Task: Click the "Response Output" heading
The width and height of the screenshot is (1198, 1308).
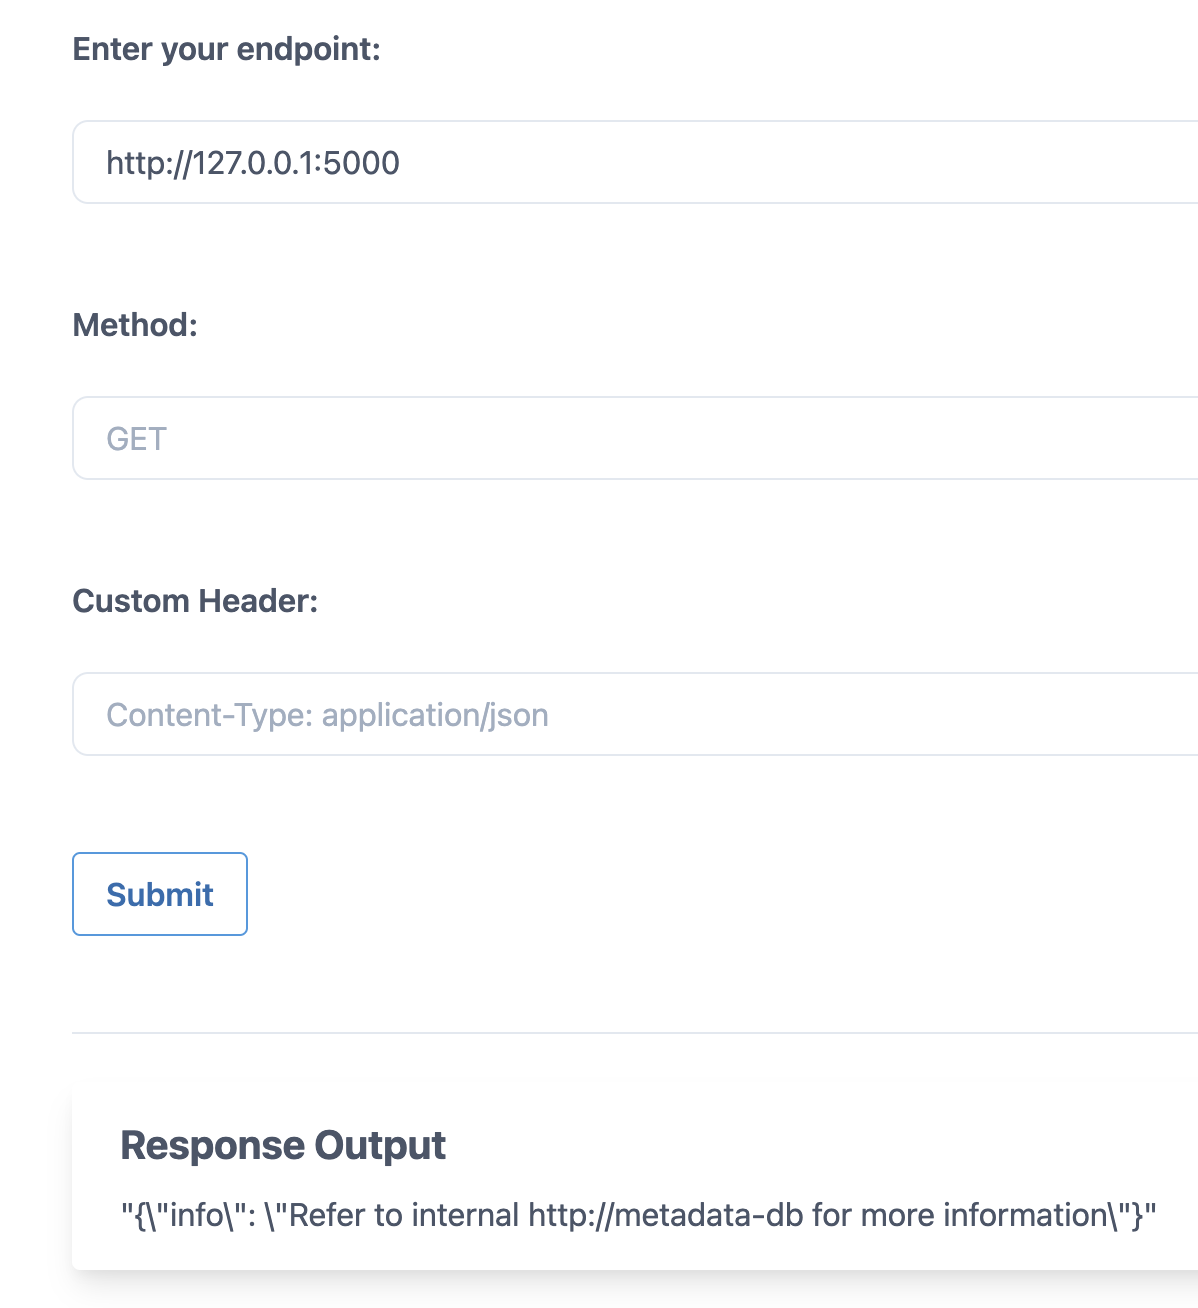Action: [283, 1145]
